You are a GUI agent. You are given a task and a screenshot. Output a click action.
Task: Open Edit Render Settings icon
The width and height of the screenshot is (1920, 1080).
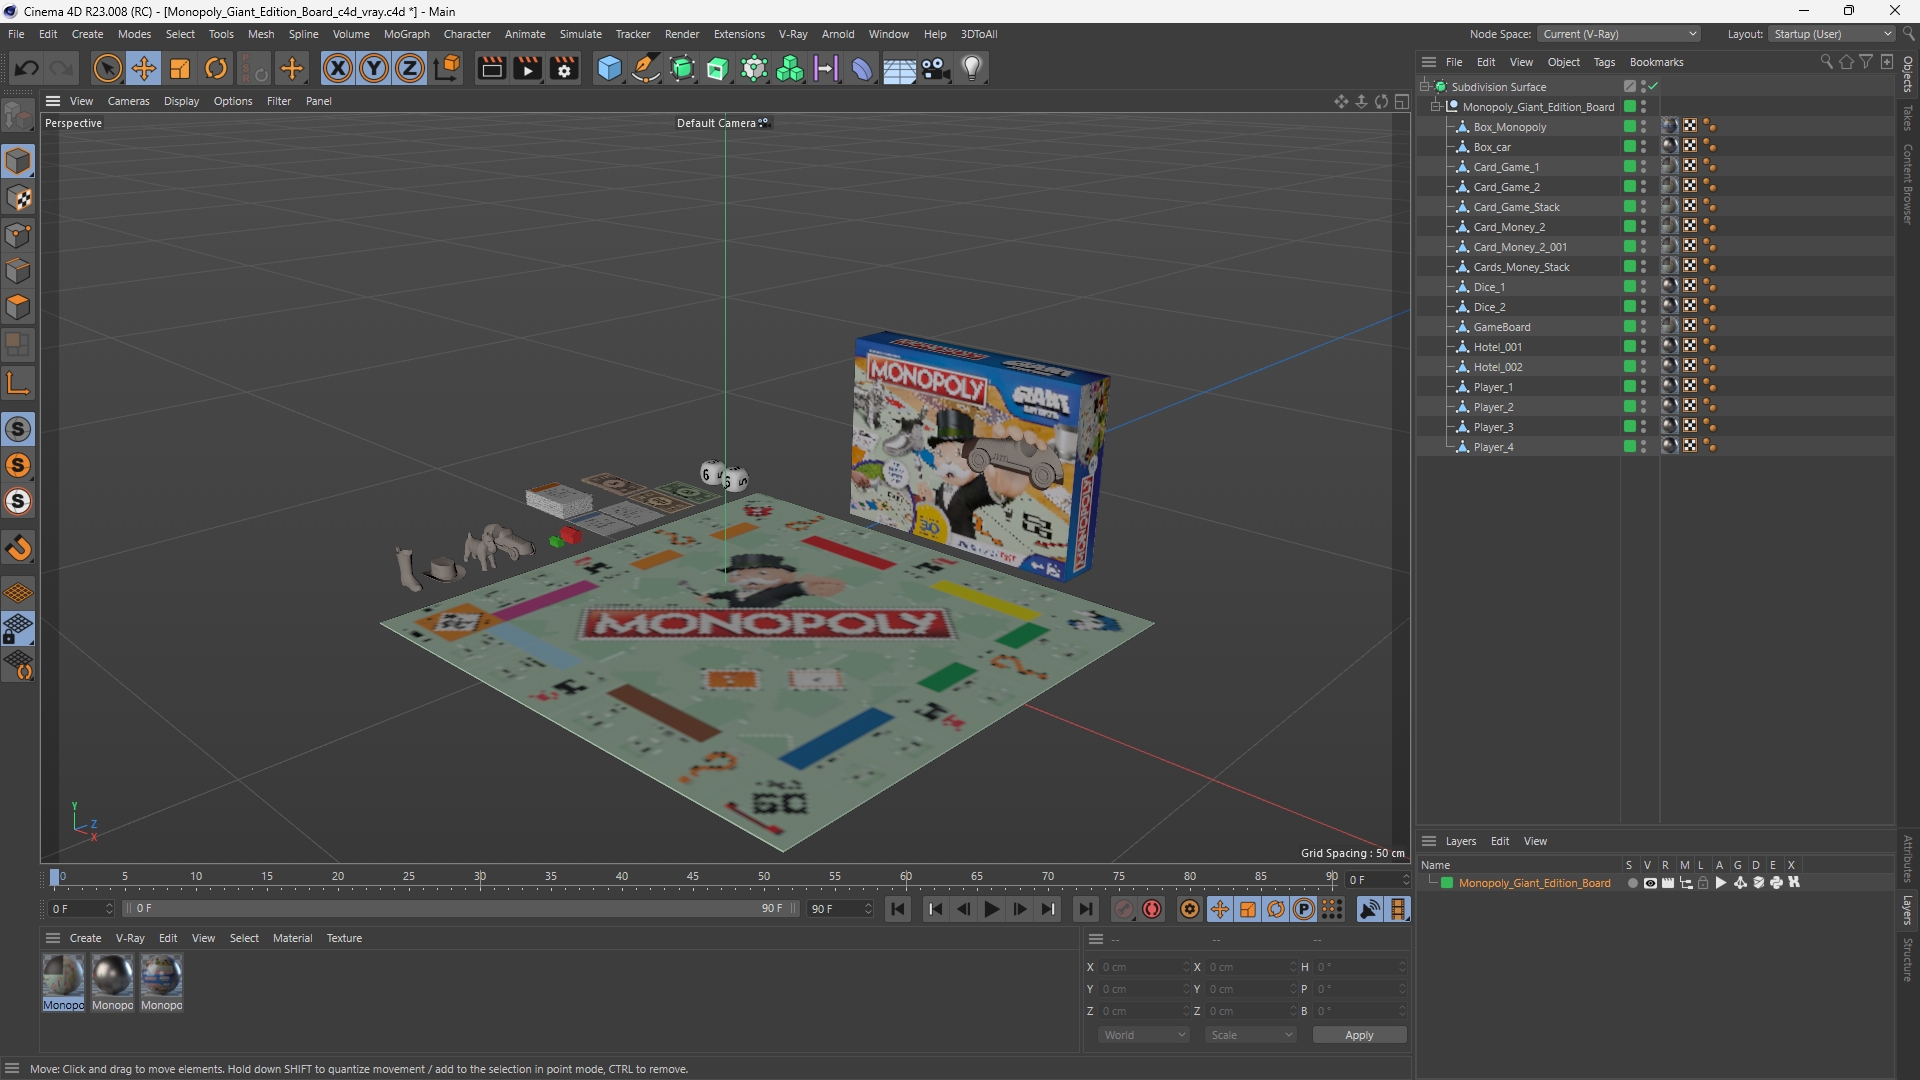pos(565,68)
